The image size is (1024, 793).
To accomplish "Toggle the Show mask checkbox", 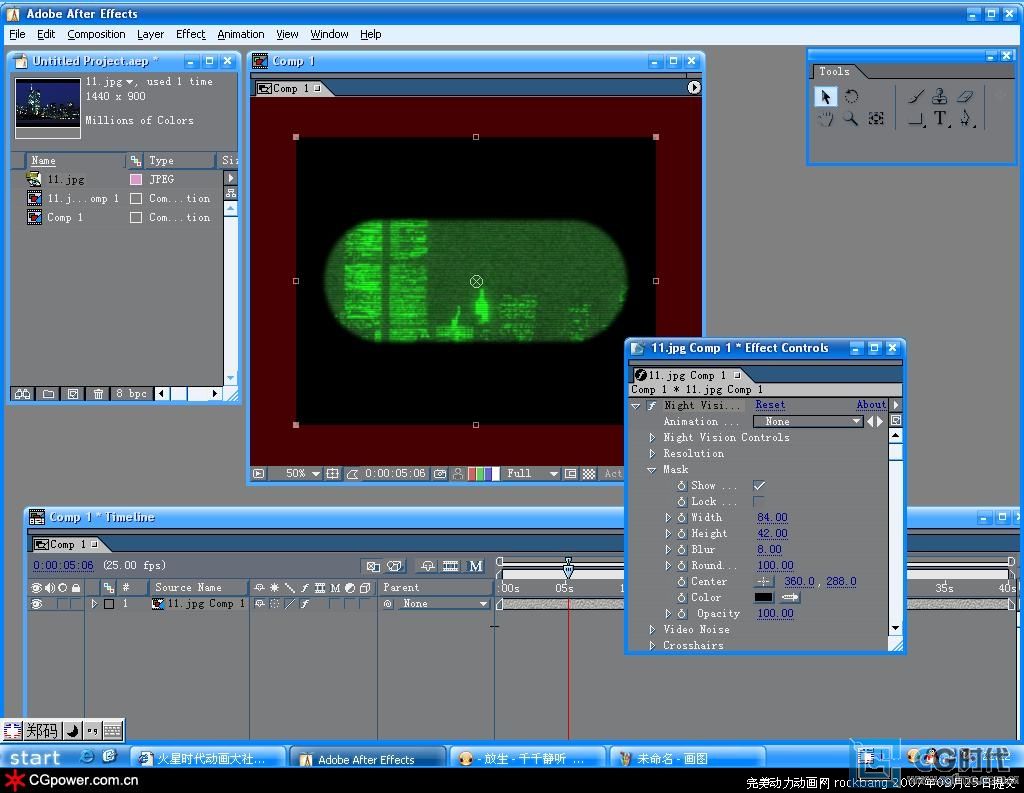I will [759, 485].
